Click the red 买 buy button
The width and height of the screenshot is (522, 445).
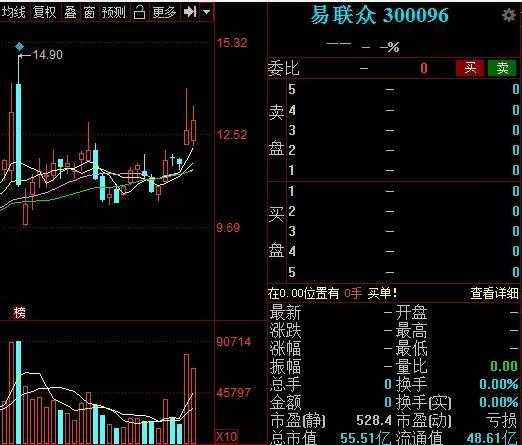[470, 68]
